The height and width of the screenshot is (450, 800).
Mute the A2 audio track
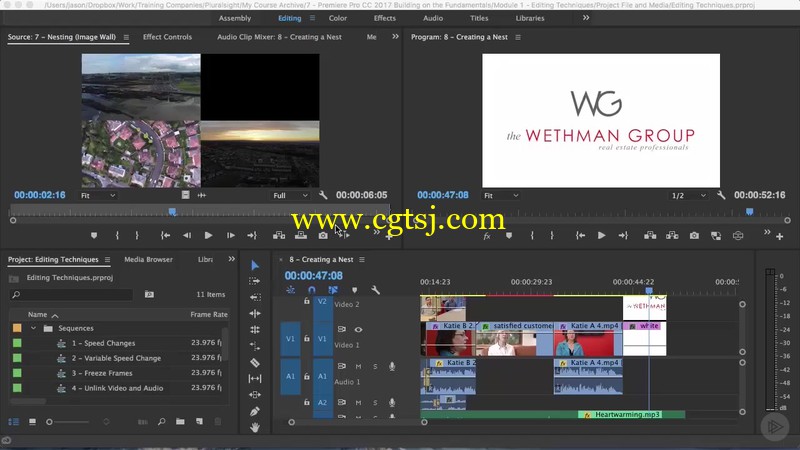(x=359, y=403)
